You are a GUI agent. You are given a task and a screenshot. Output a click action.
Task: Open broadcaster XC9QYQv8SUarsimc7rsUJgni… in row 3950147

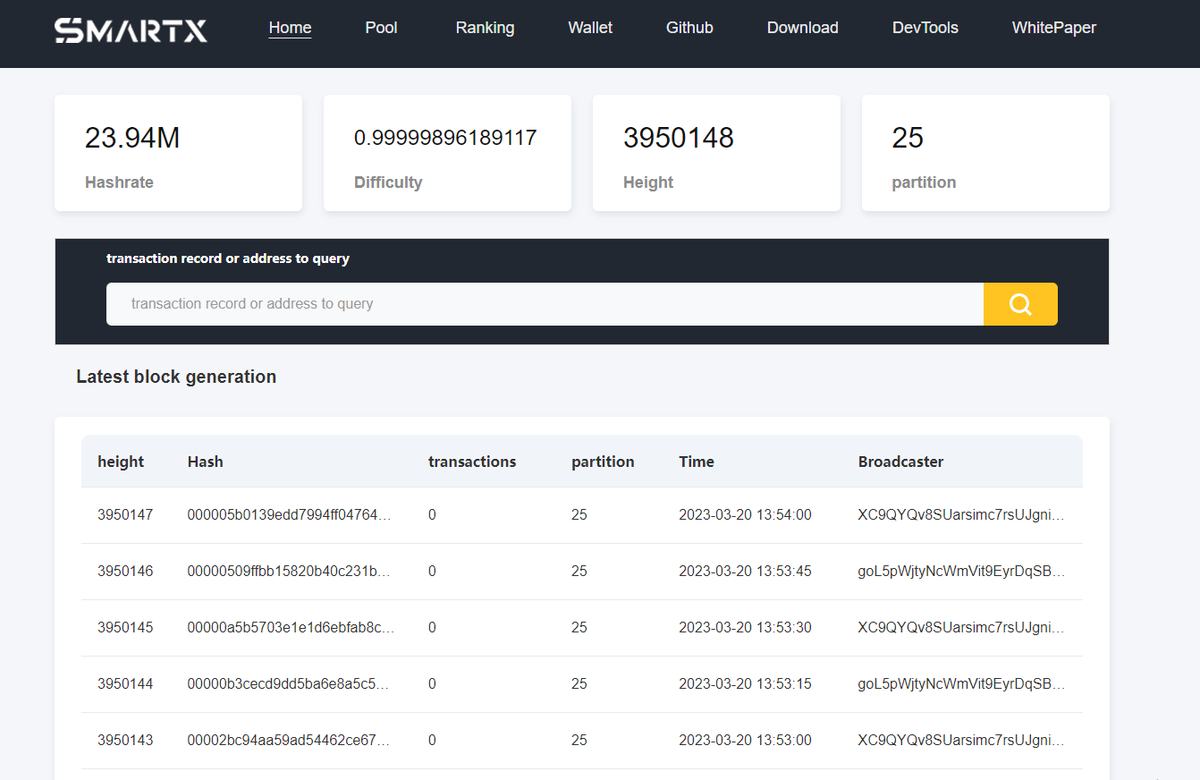click(x=961, y=515)
